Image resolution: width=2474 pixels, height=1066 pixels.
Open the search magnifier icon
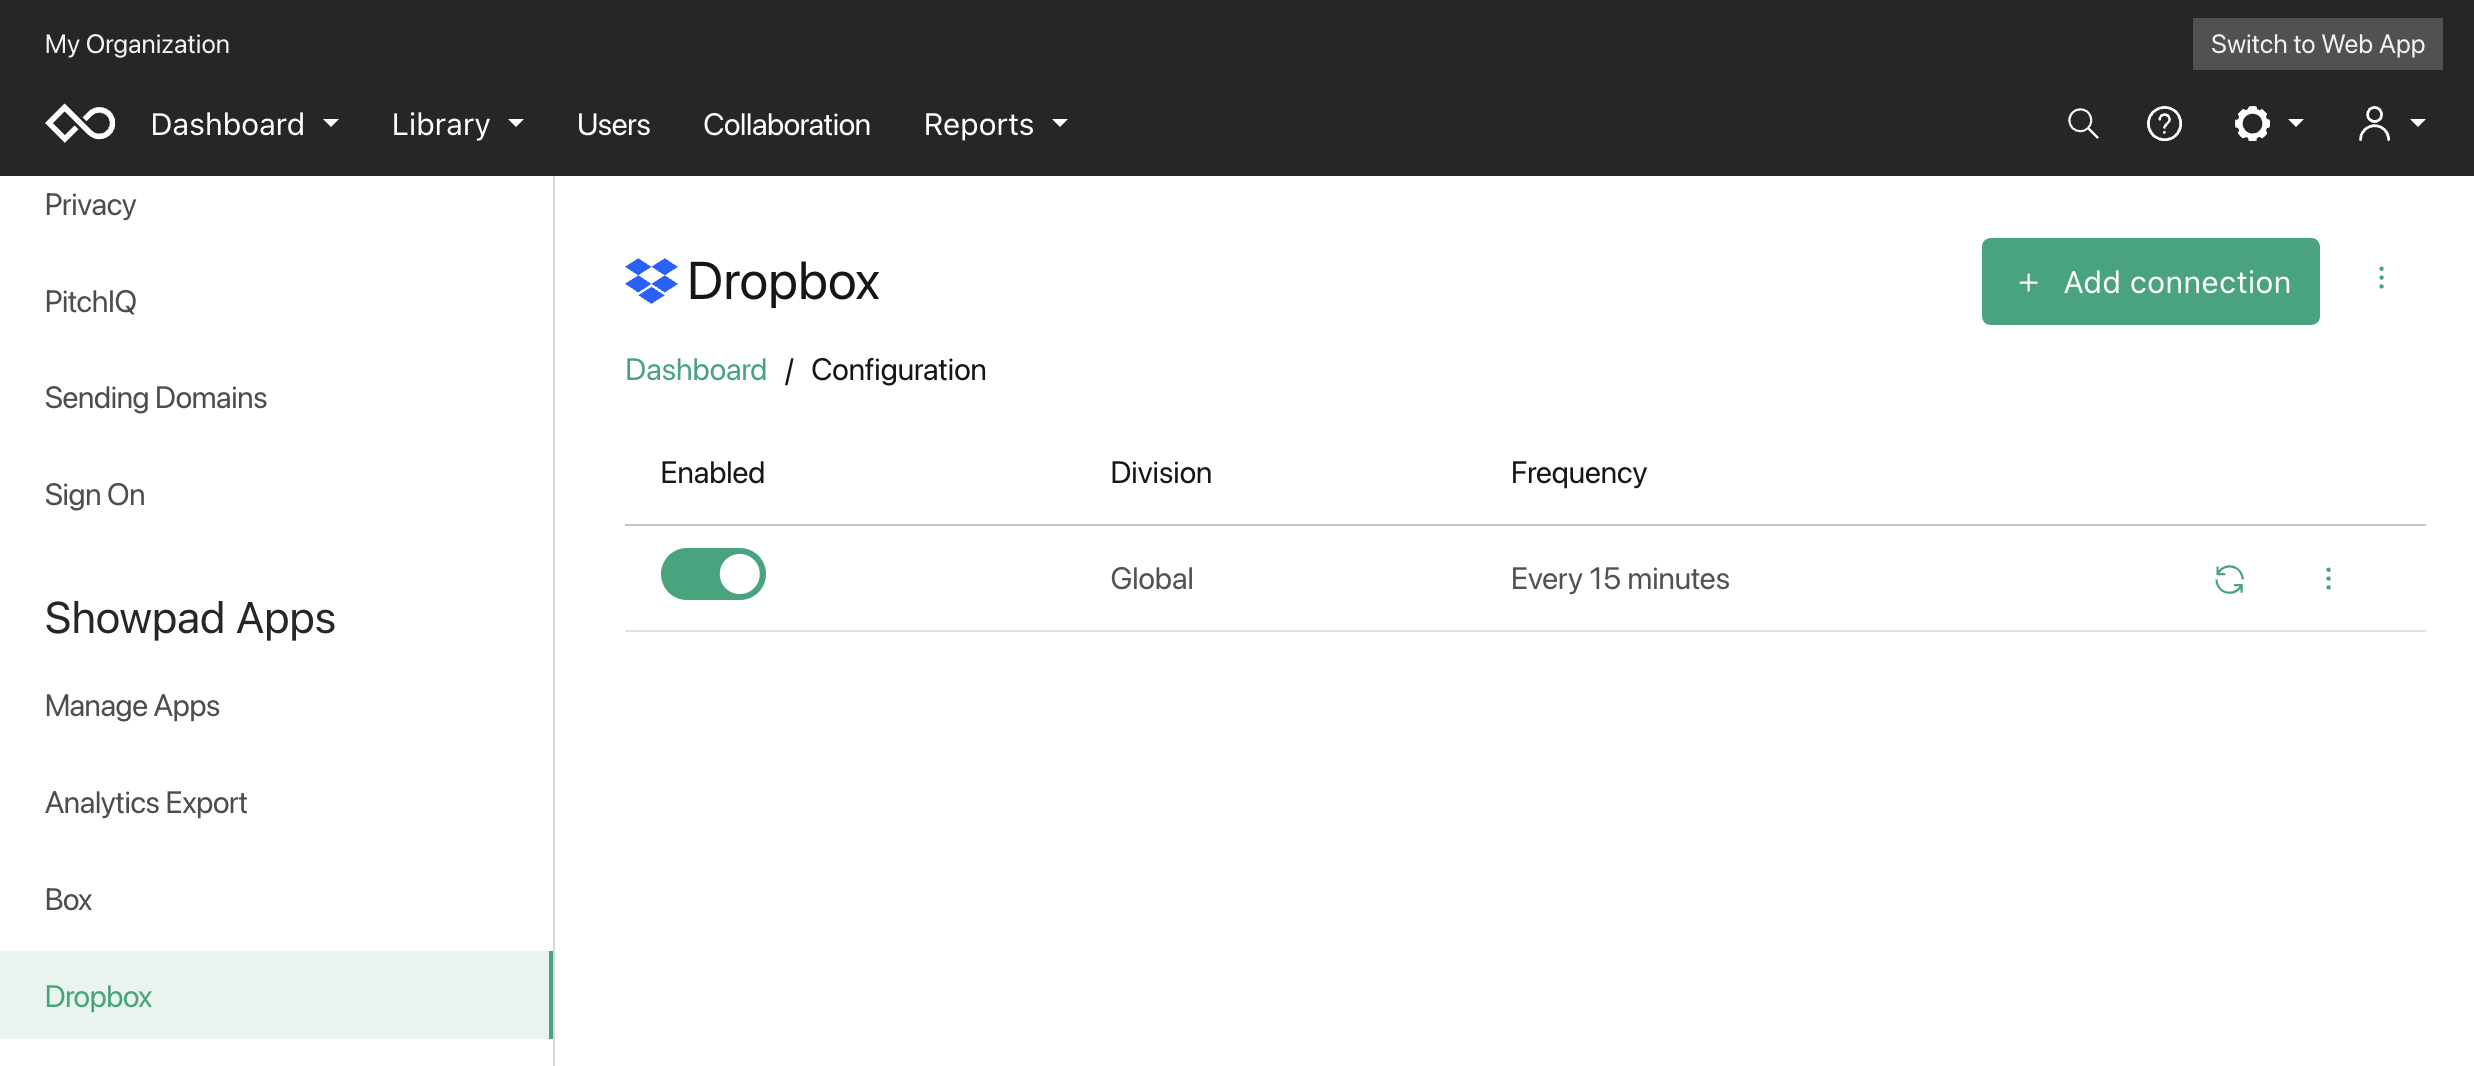coord(2083,124)
